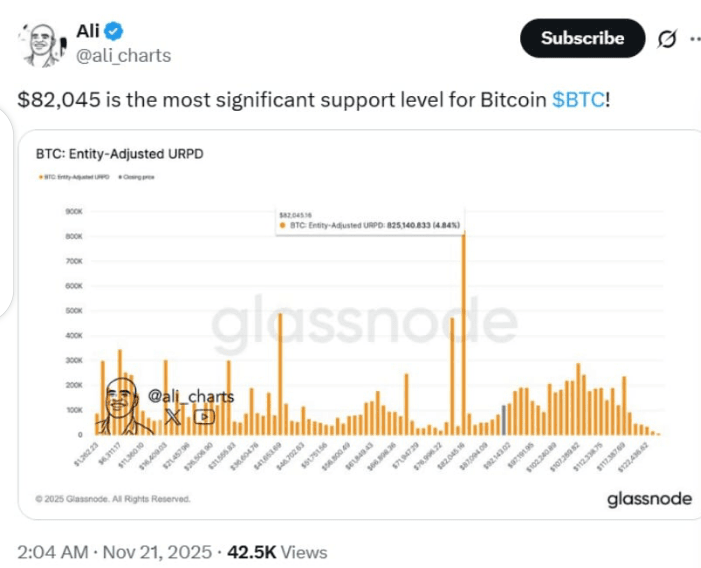Image resolution: width=701 pixels, height=568 pixels.
Task: Open the $BTC cashtag link
Action: (x=578, y=100)
